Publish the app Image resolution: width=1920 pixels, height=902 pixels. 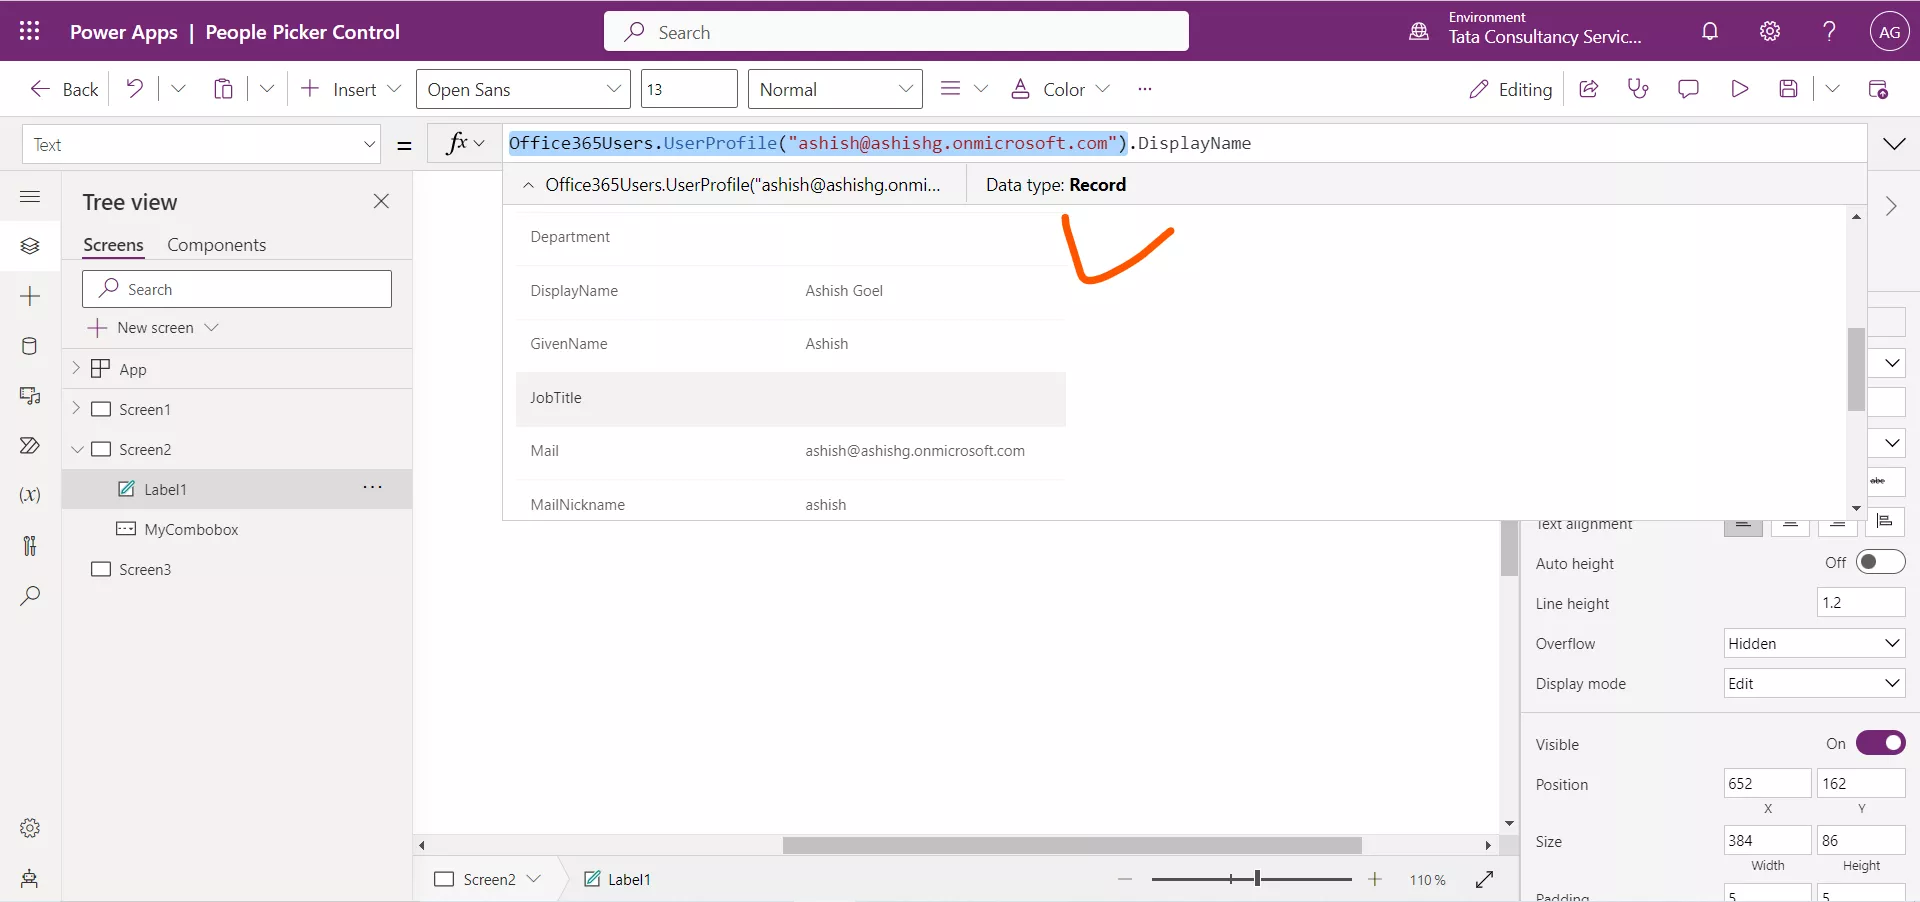click(1880, 89)
